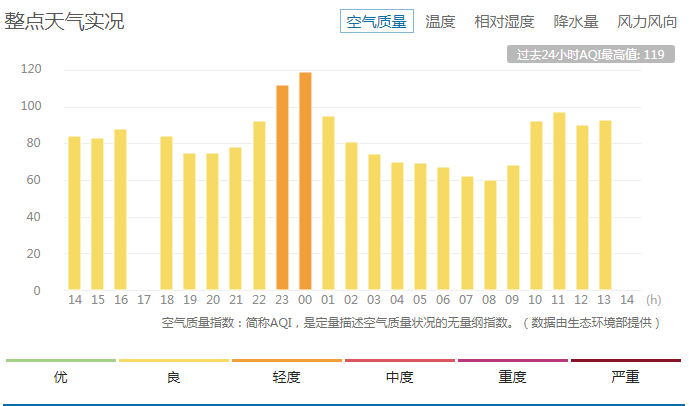Click the bar for hour 01

[x=328, y=203]
